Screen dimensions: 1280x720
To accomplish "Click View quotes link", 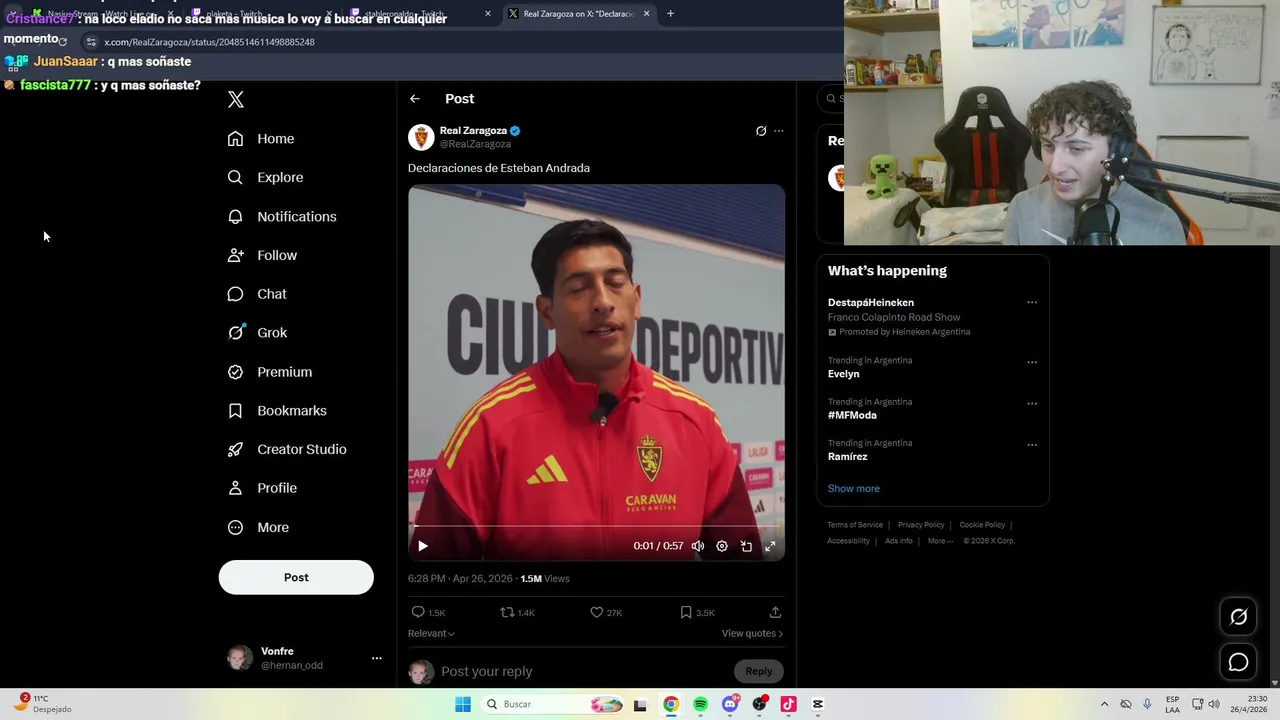I will 752,633.
